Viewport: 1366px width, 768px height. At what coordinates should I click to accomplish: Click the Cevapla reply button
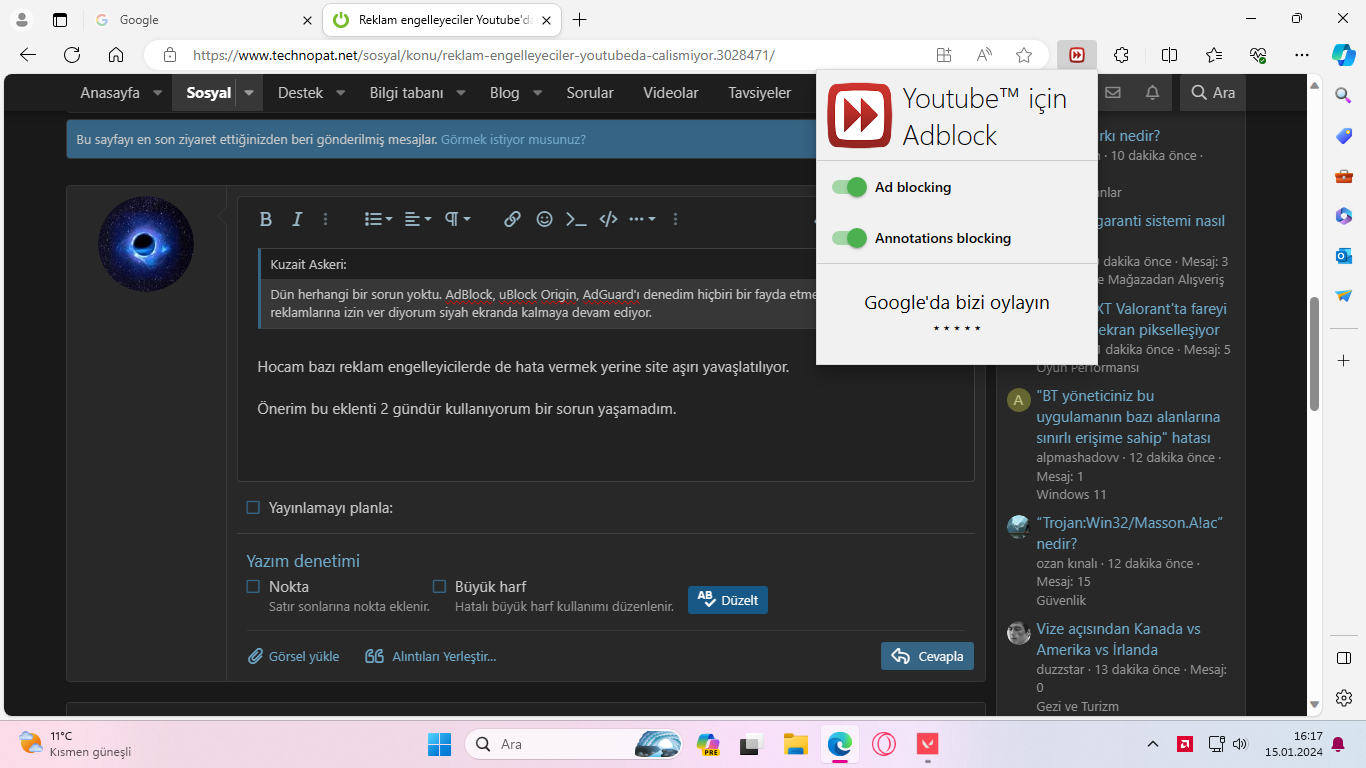(x=927, y=656)
